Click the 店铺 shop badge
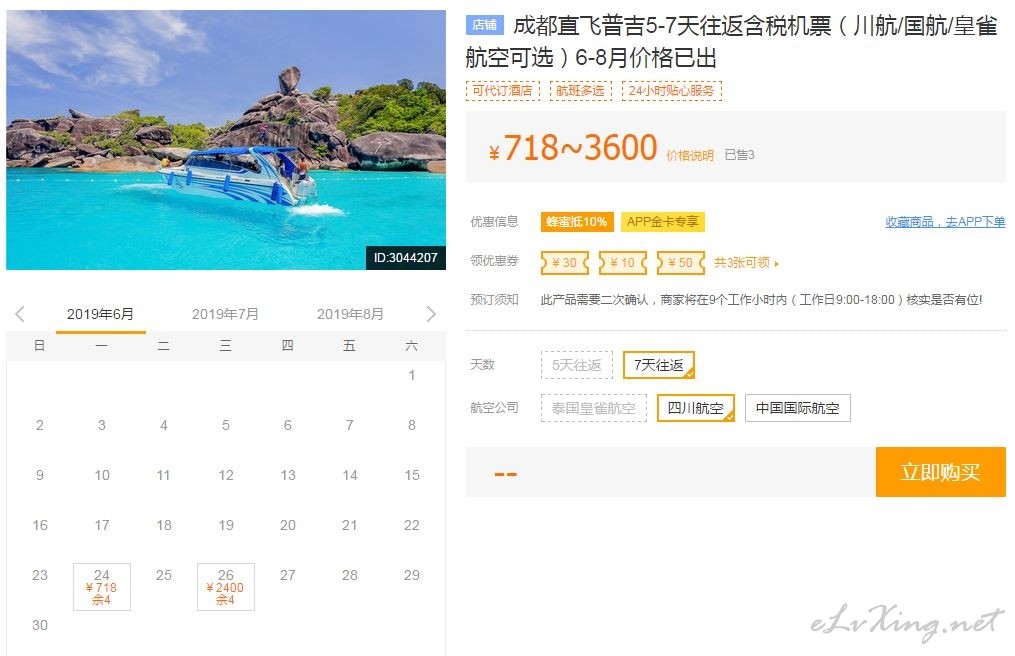Screen dimensions: 1015x656 (484, 25)
